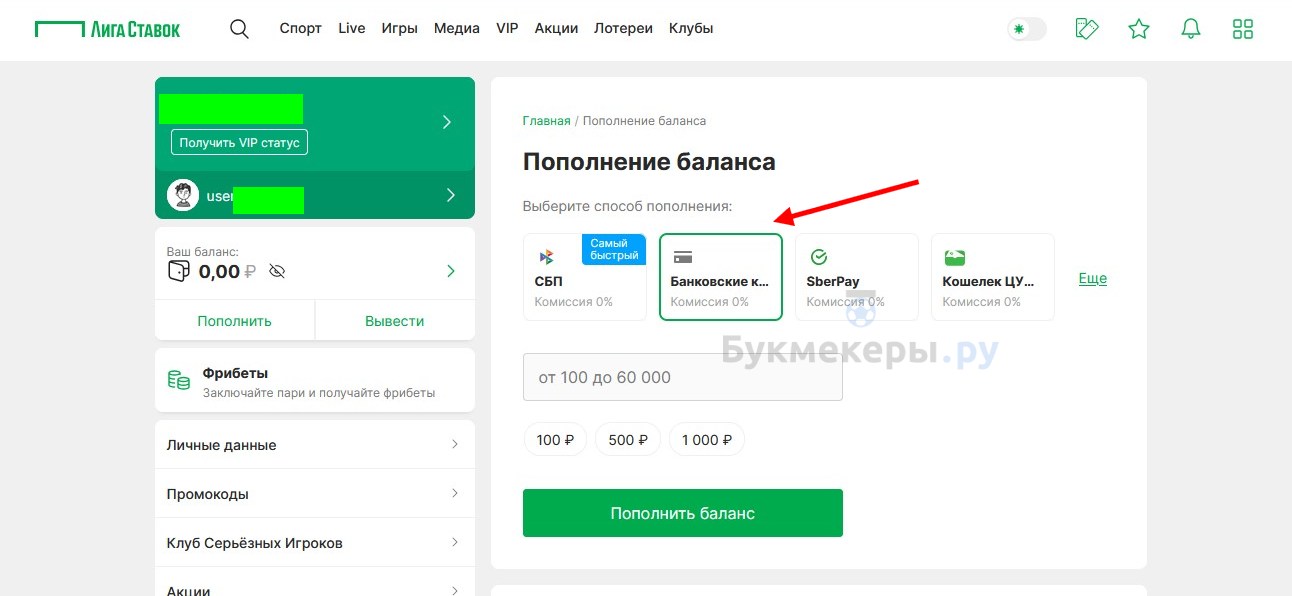This screenshot has width=1292, height=596.
Task: Open balance details green chevron
Action: coord(451,271)
